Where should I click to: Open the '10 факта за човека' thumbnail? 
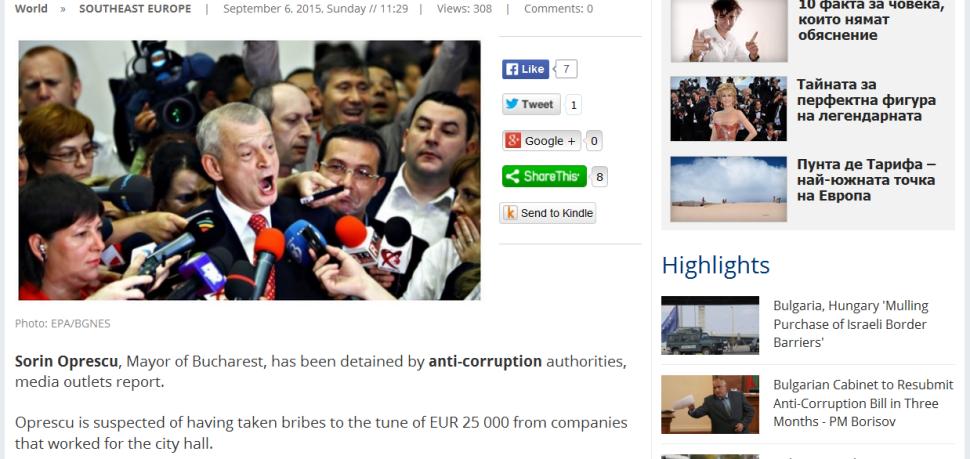click(x=729, y=31)
